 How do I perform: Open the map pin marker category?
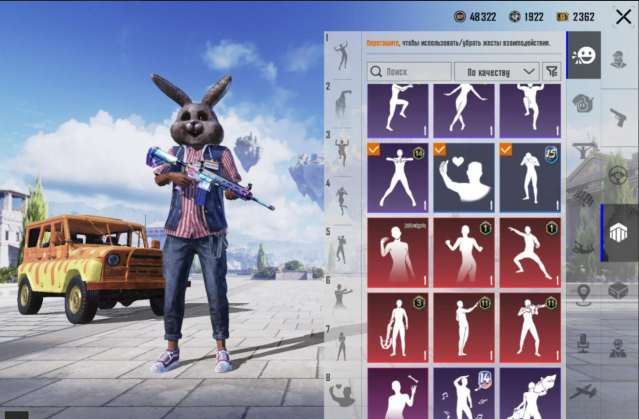pyautogui.click(x=584, y=295)
